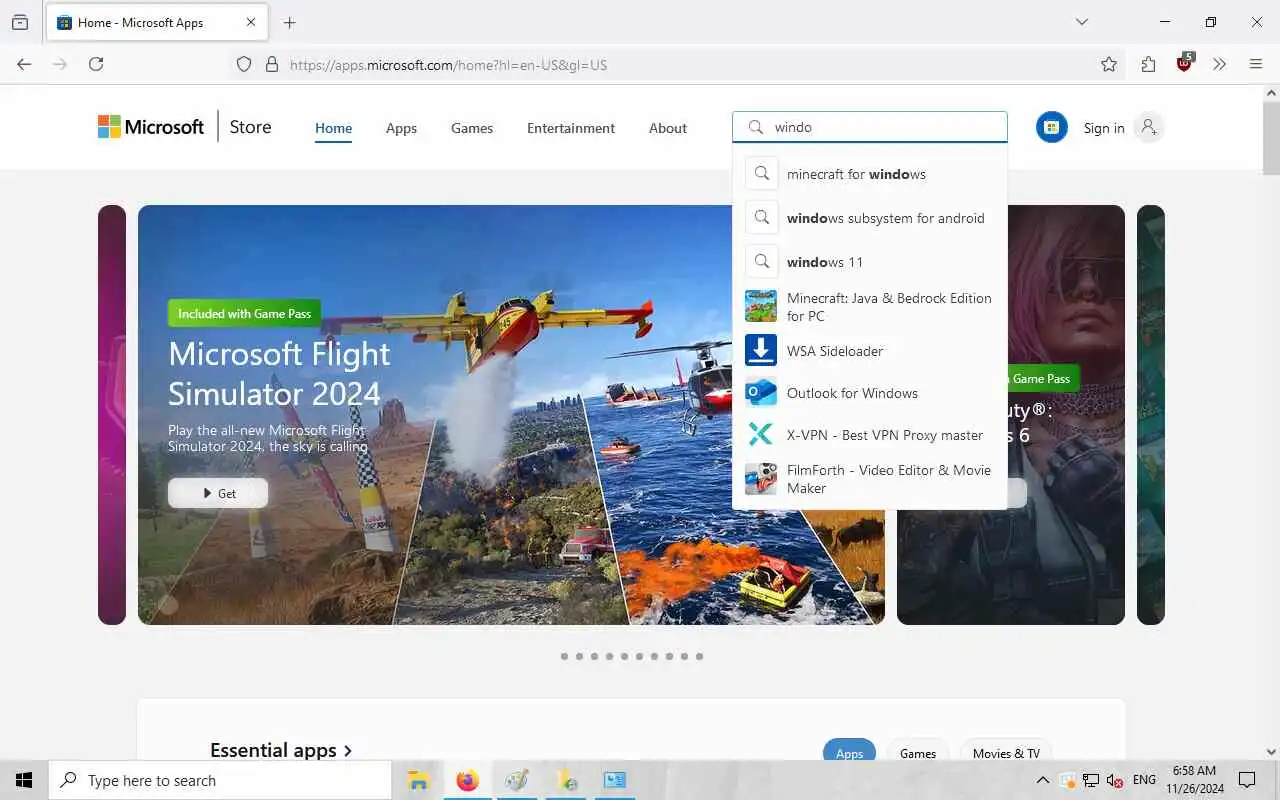Click the page vertical scrollbar thumb
The width and height of the screenshot is (1280, 800).
click(1271, 137)
